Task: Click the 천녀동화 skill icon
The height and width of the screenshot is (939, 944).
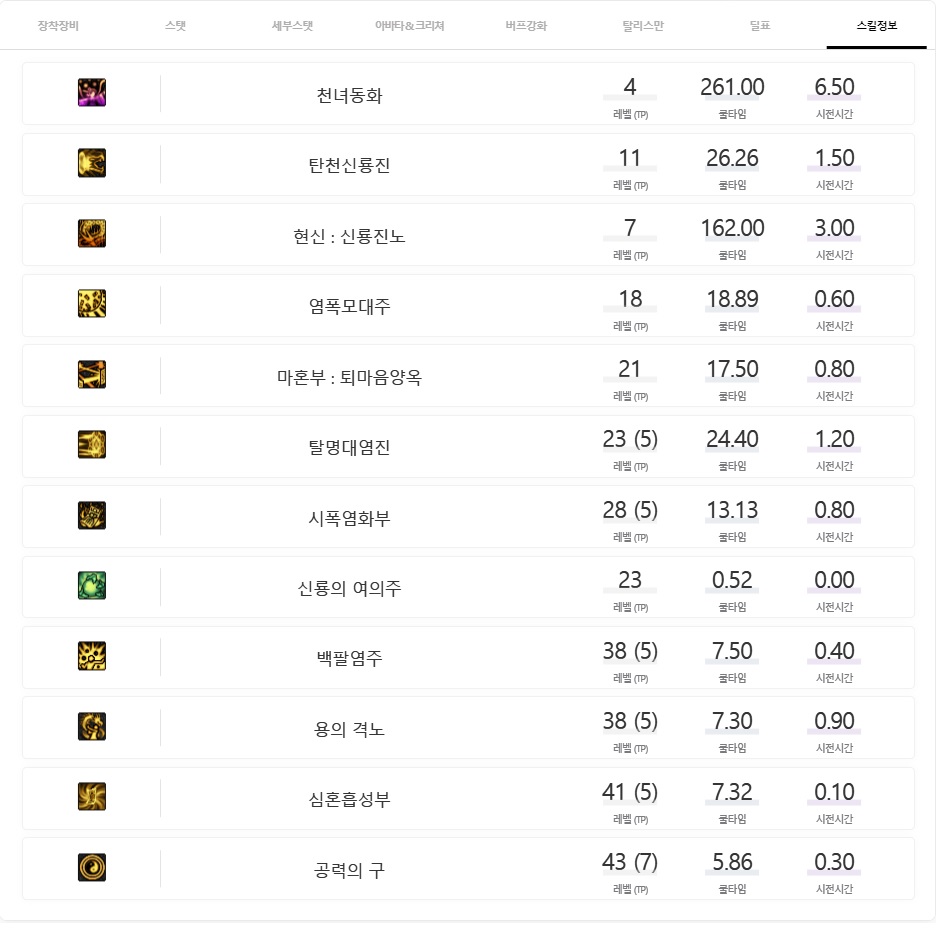Action: pos(92,93)
